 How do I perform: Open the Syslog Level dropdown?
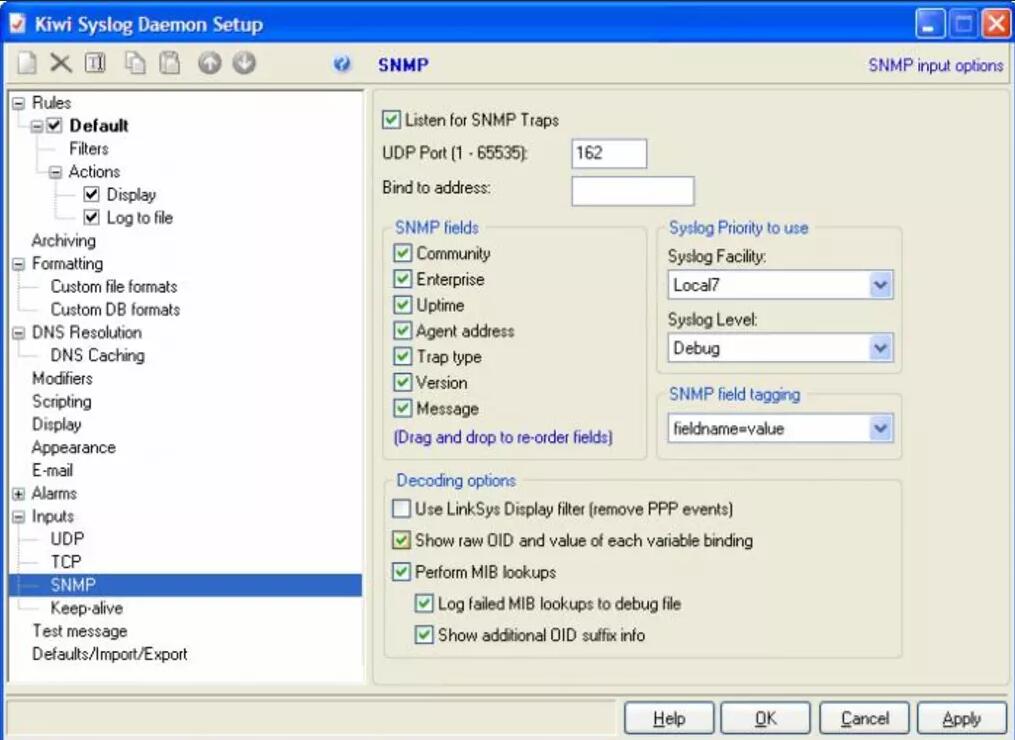click(880, 348)
